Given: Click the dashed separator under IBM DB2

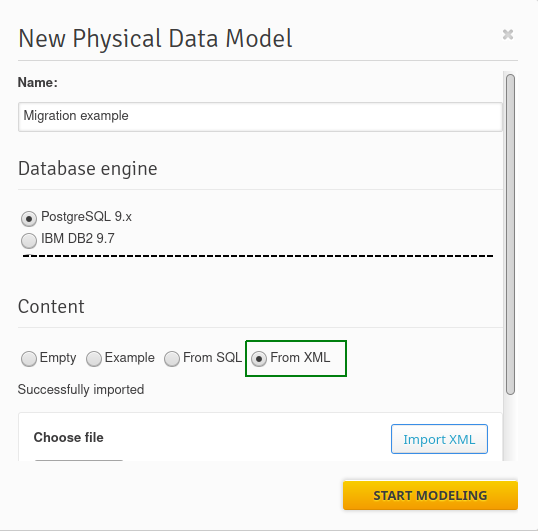Looking at the screenshot, I should coord(258,256).
